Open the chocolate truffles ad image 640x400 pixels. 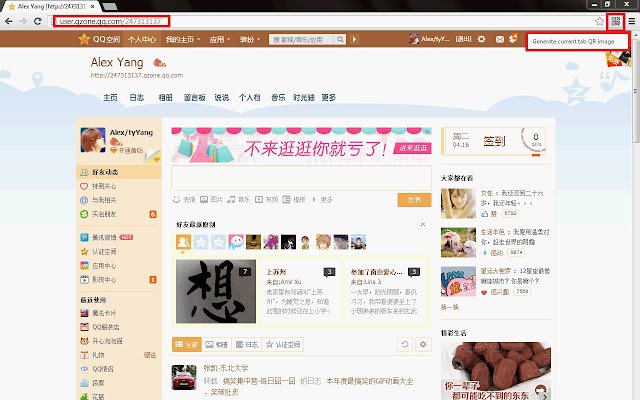tap(496, 371)
